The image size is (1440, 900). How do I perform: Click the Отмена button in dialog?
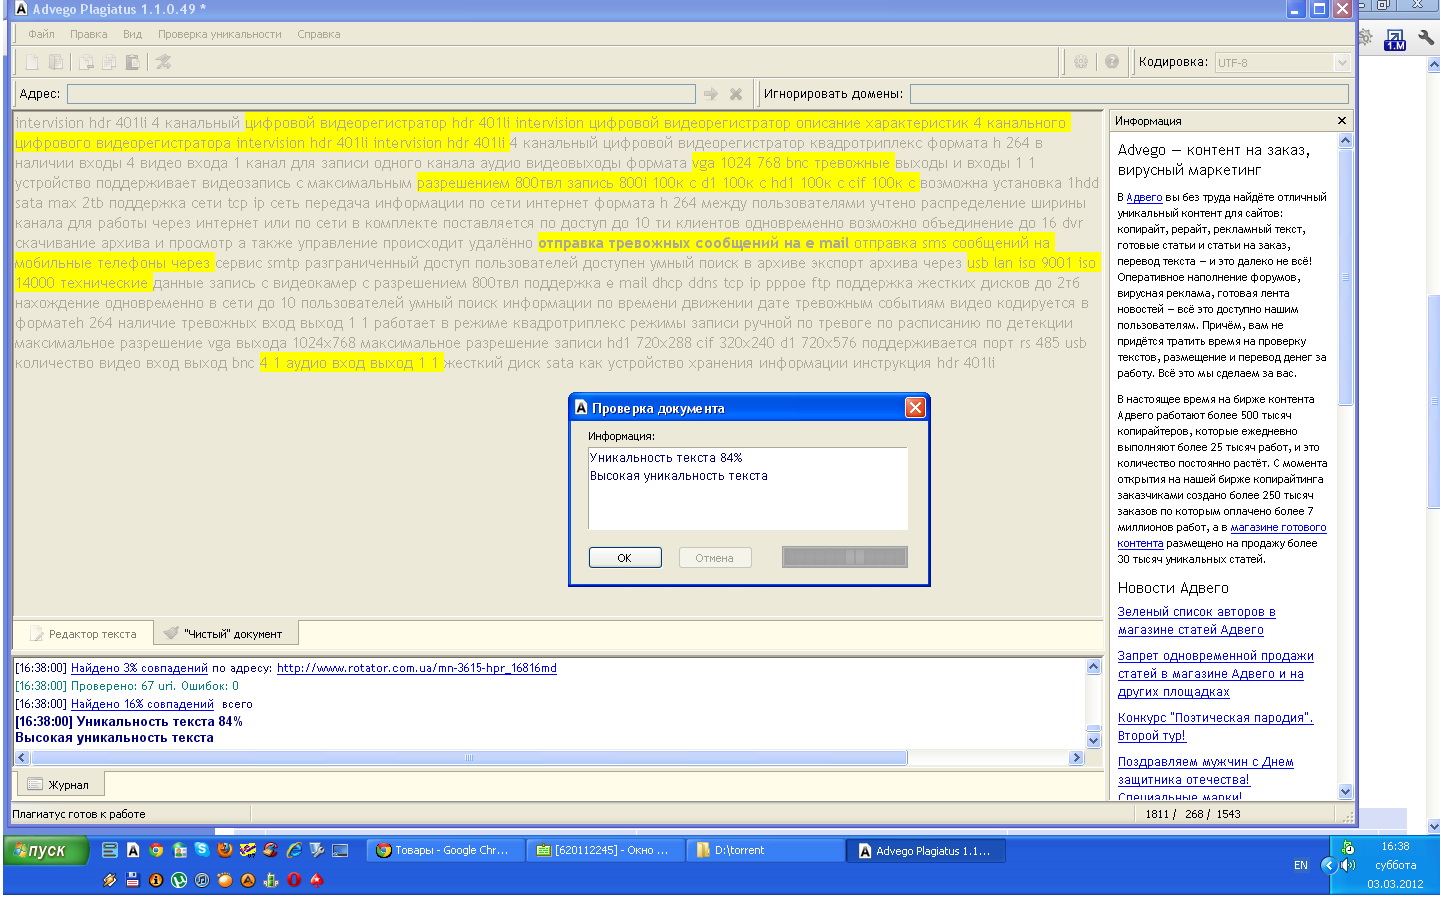pyautogui.click(x=715, y=558)
